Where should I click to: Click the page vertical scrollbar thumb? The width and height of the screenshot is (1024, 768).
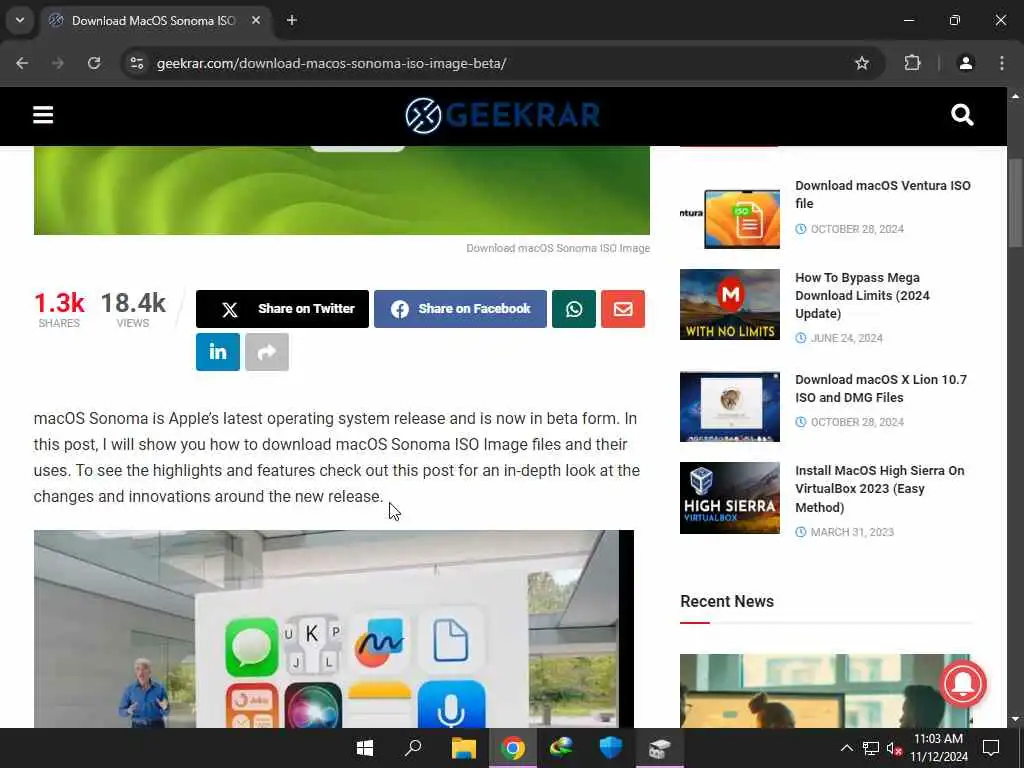(x=1015, y=203)
